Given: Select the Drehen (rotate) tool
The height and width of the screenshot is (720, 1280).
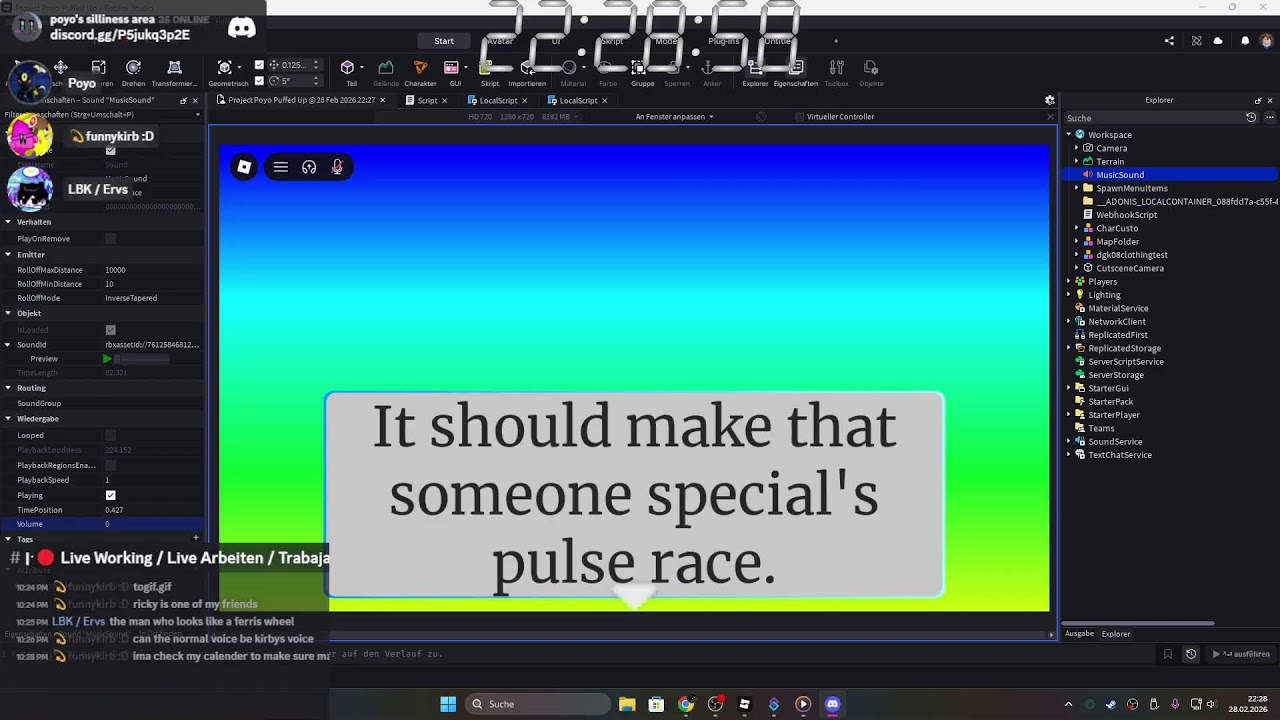Looking at the screenshot, I should (x=133, y=67).
